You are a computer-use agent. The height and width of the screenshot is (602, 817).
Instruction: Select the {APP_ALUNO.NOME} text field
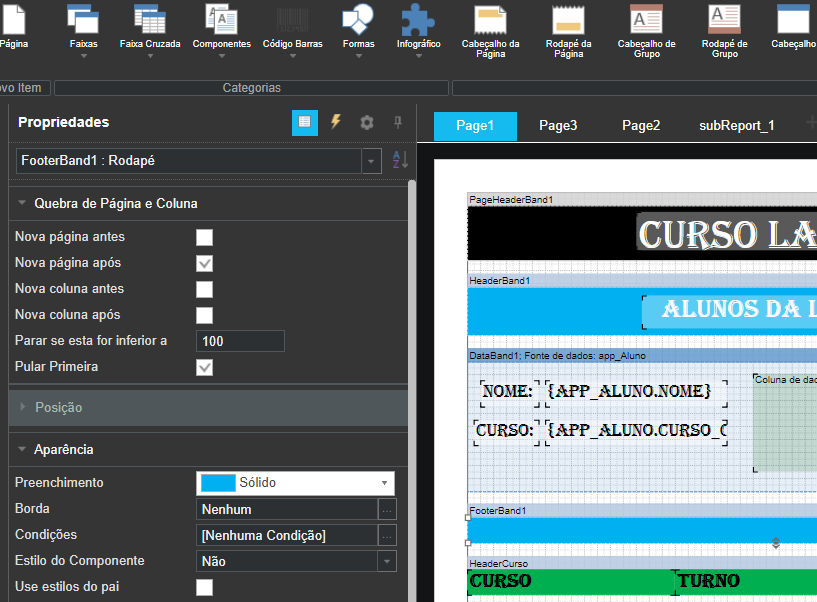636,393
